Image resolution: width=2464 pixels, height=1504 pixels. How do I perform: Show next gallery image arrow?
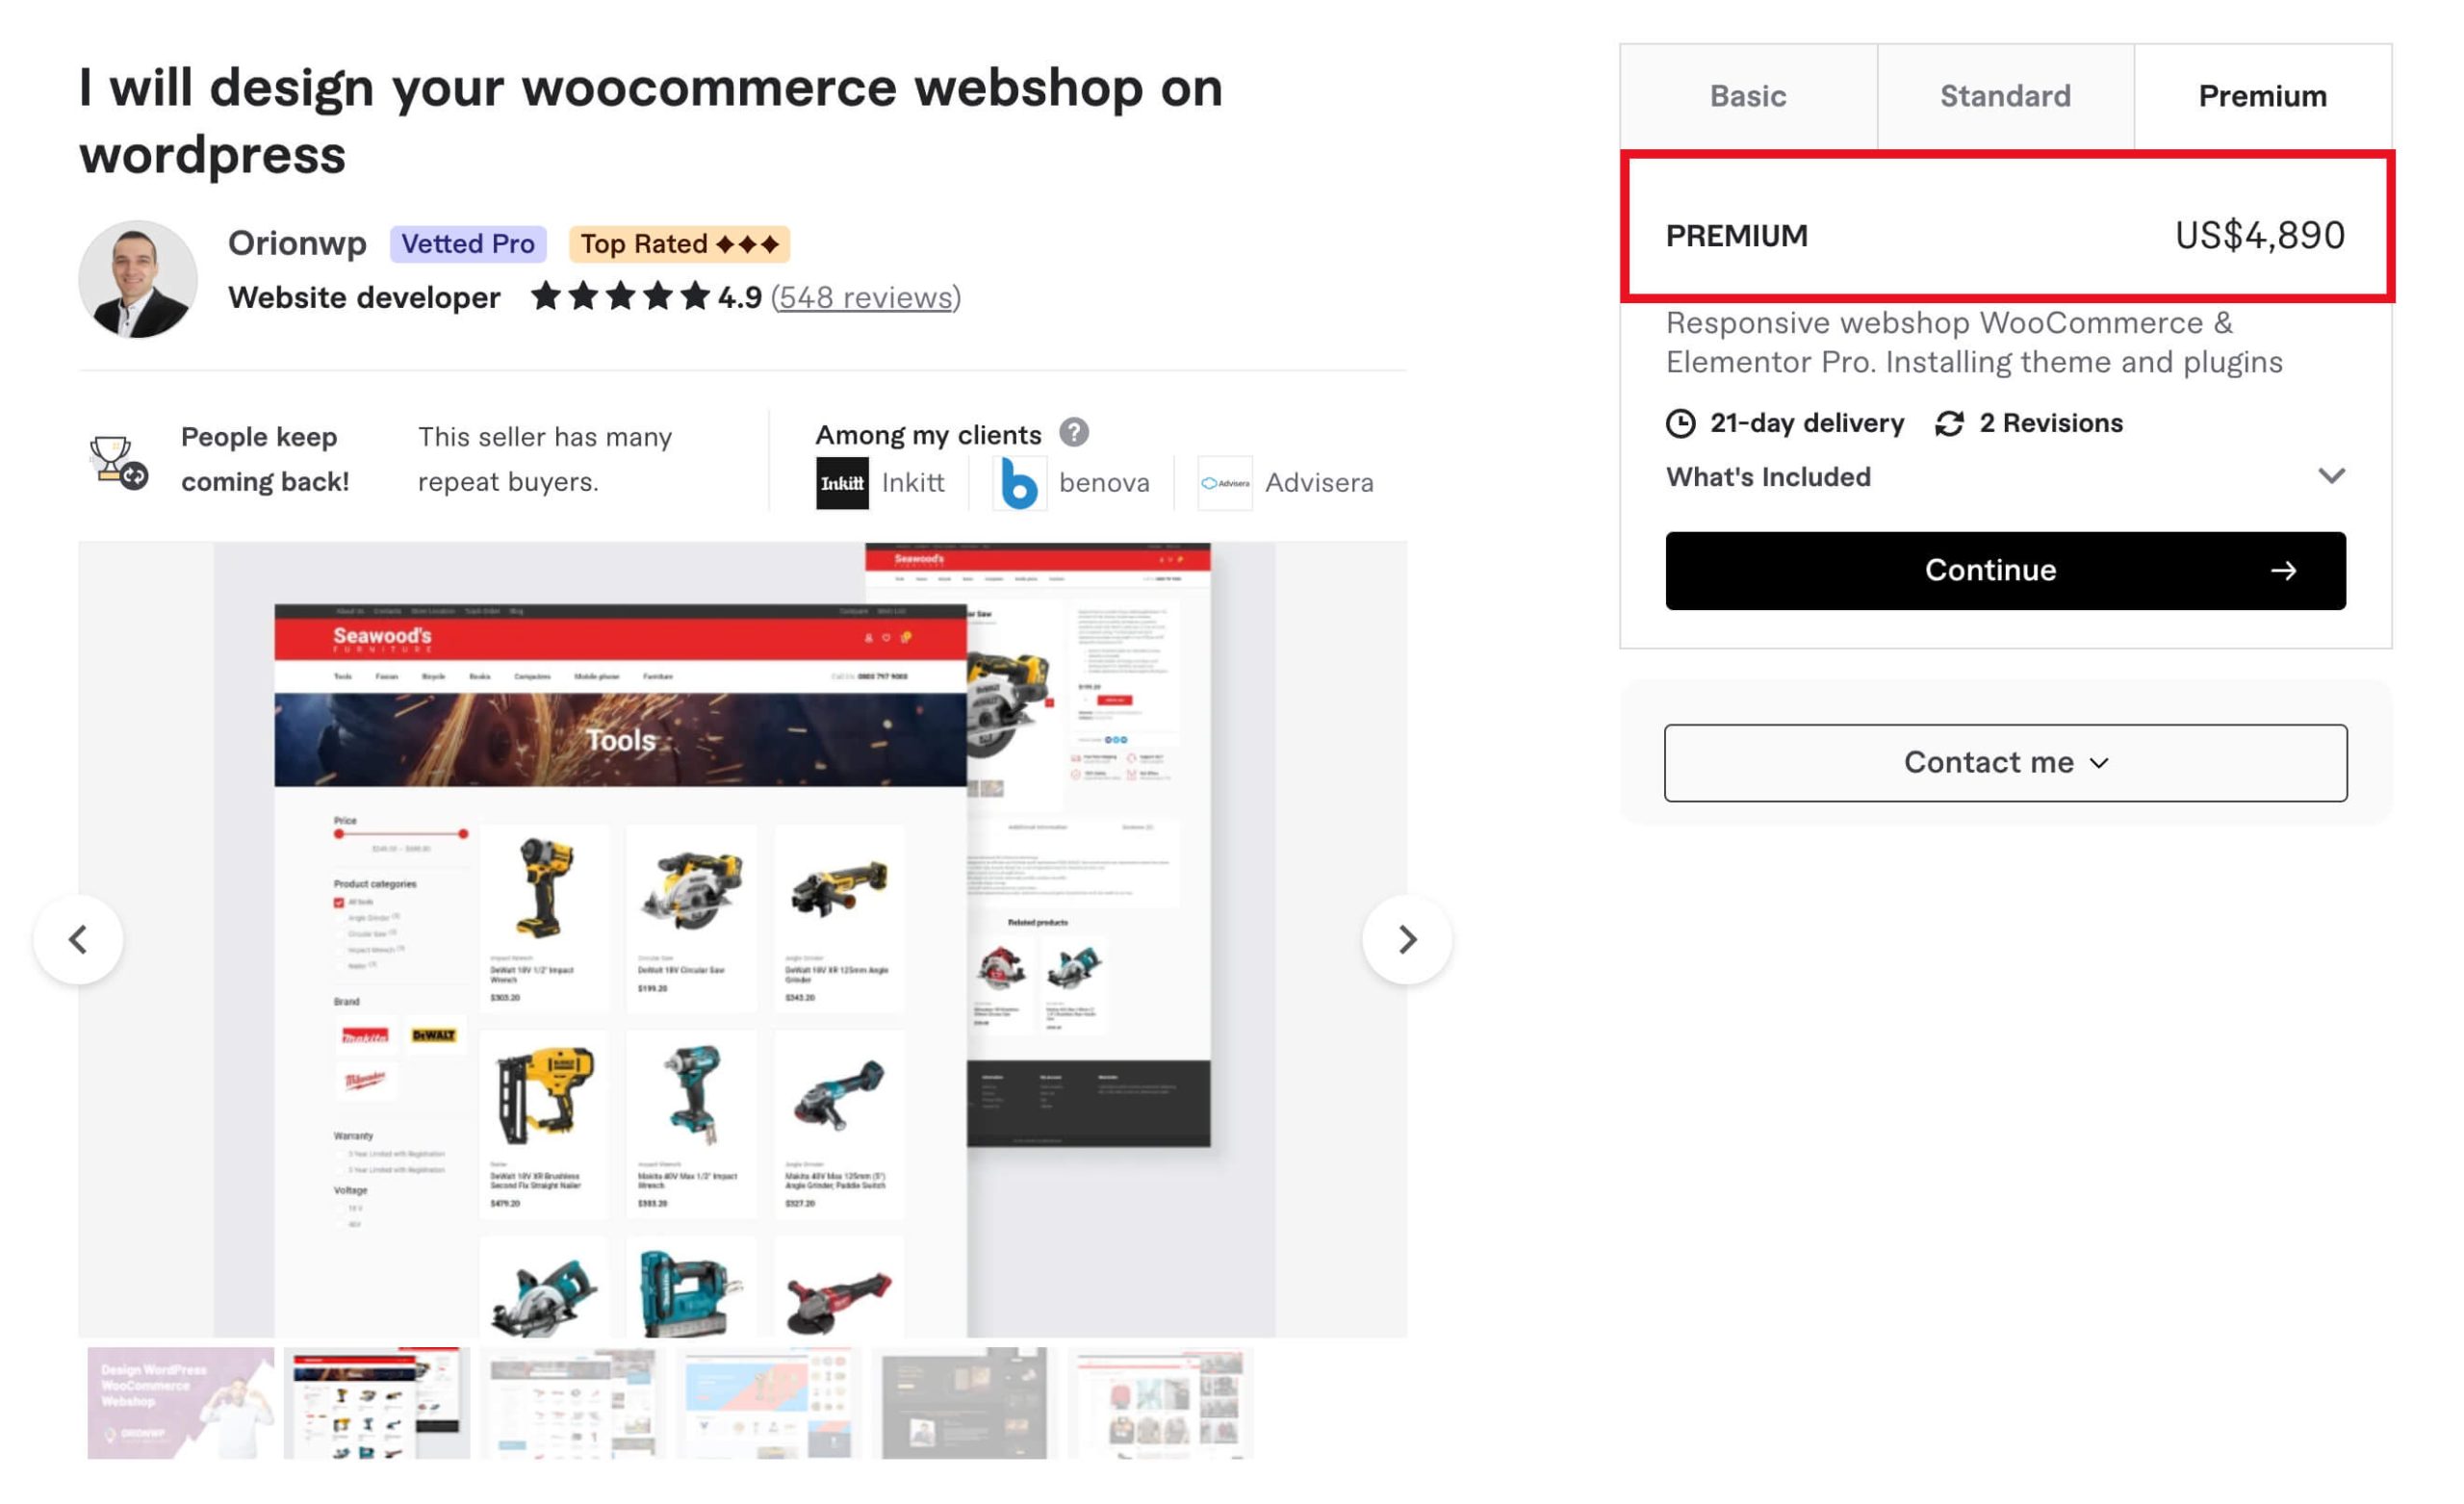(1407, 939)
